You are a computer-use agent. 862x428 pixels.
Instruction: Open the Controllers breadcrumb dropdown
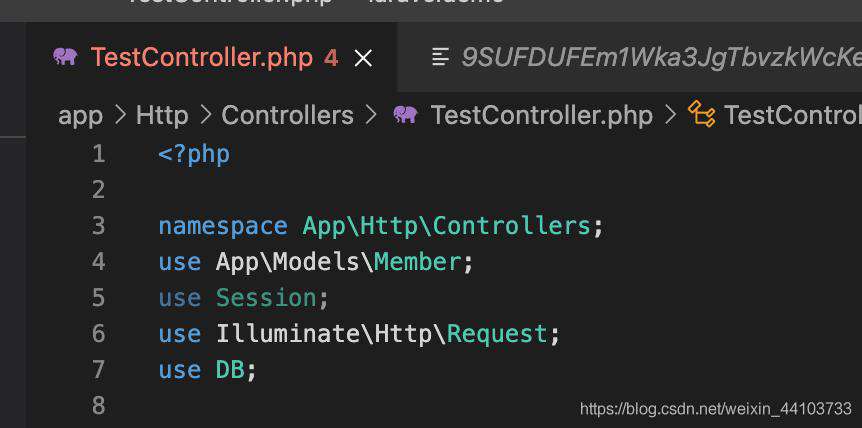click(288, 115)
